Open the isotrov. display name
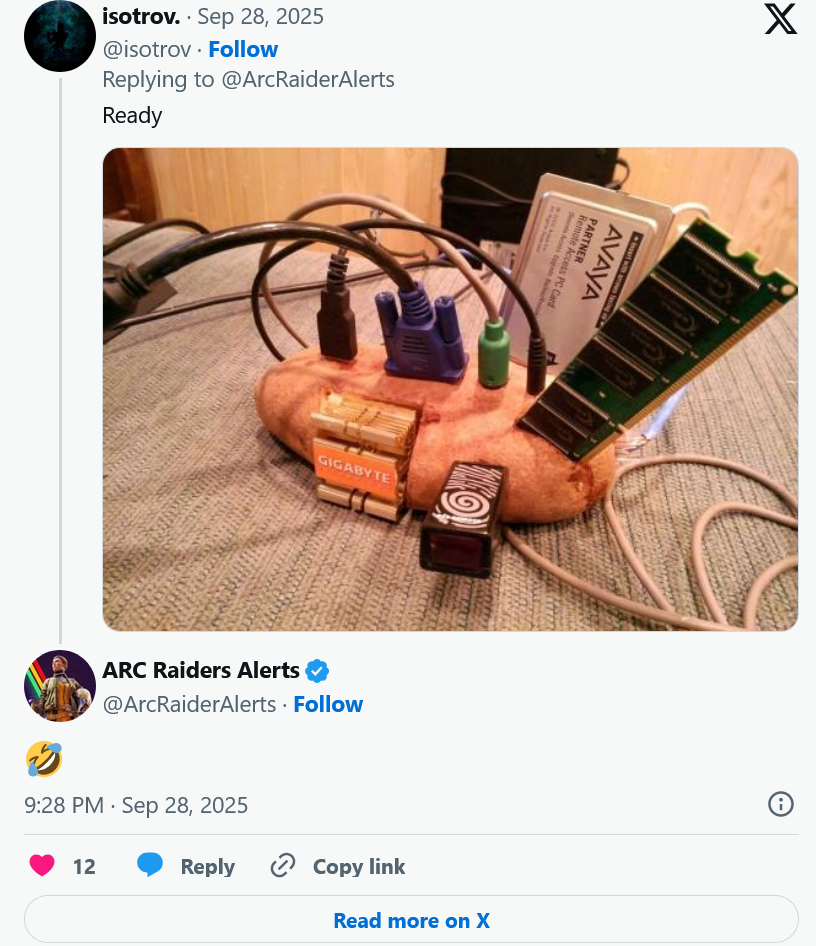 click(x=141, y=17)
